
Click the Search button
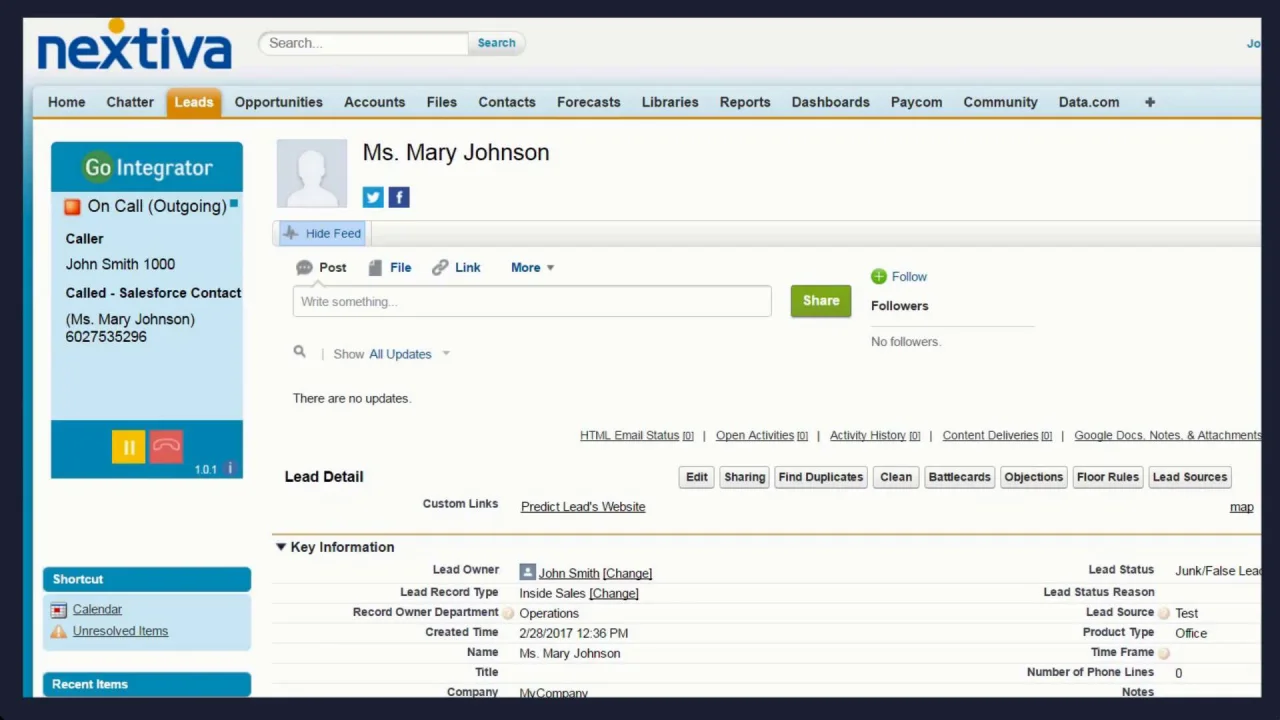(496, 43)
